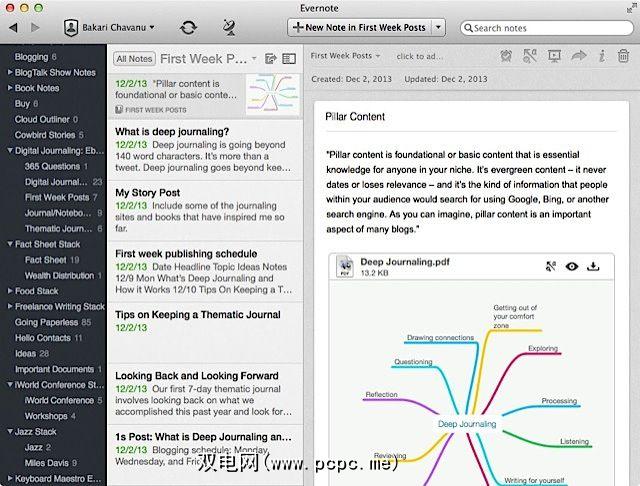Open the New Note dropdown arrow
This screenshot has height=486, width=640.
click(x=438, y=27)
